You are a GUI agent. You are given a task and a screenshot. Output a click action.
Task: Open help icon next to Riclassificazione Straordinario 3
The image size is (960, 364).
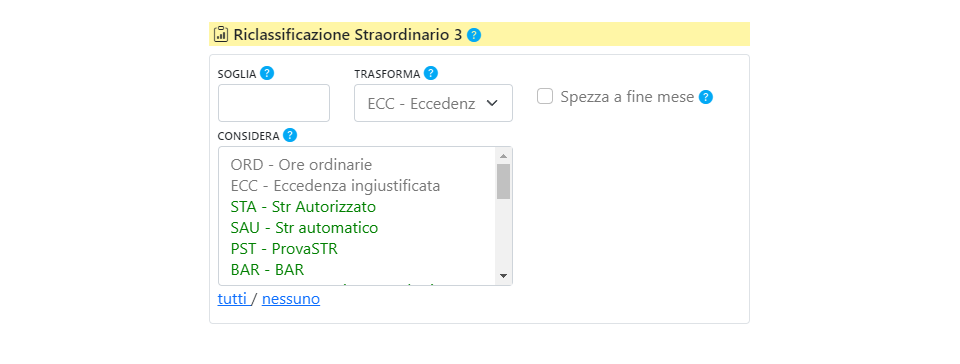pyautogui.click(x=474, y=35)
